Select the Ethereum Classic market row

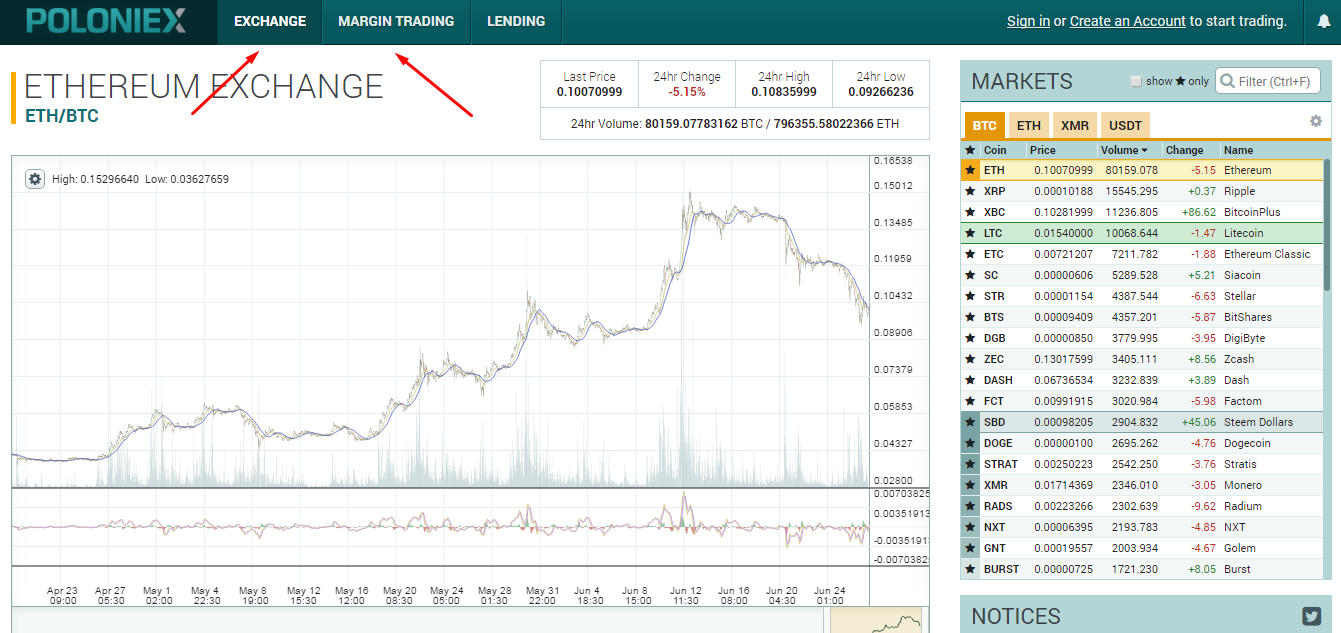click(1142, 254)
